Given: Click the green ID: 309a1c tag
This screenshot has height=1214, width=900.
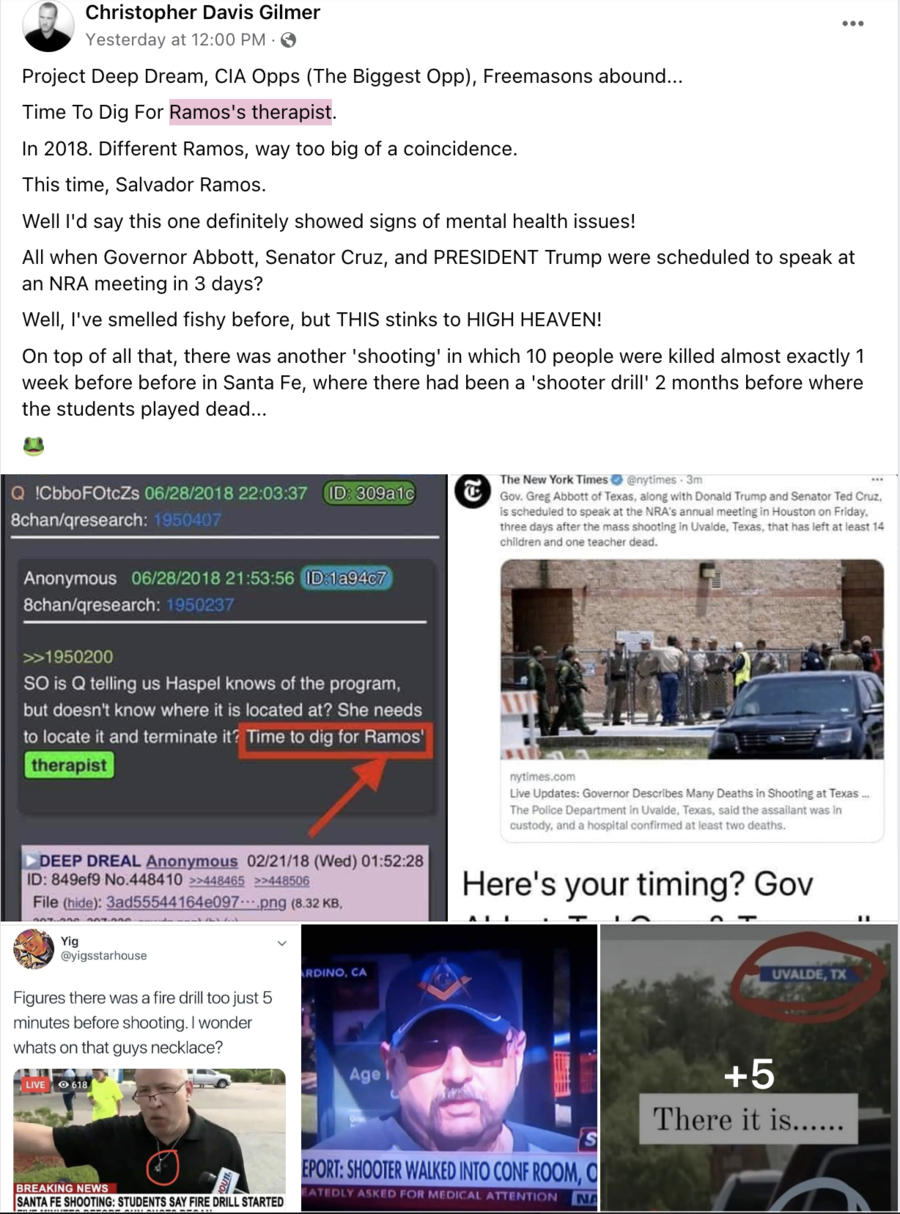Looking at the screenshot, I should click(368, 493).
